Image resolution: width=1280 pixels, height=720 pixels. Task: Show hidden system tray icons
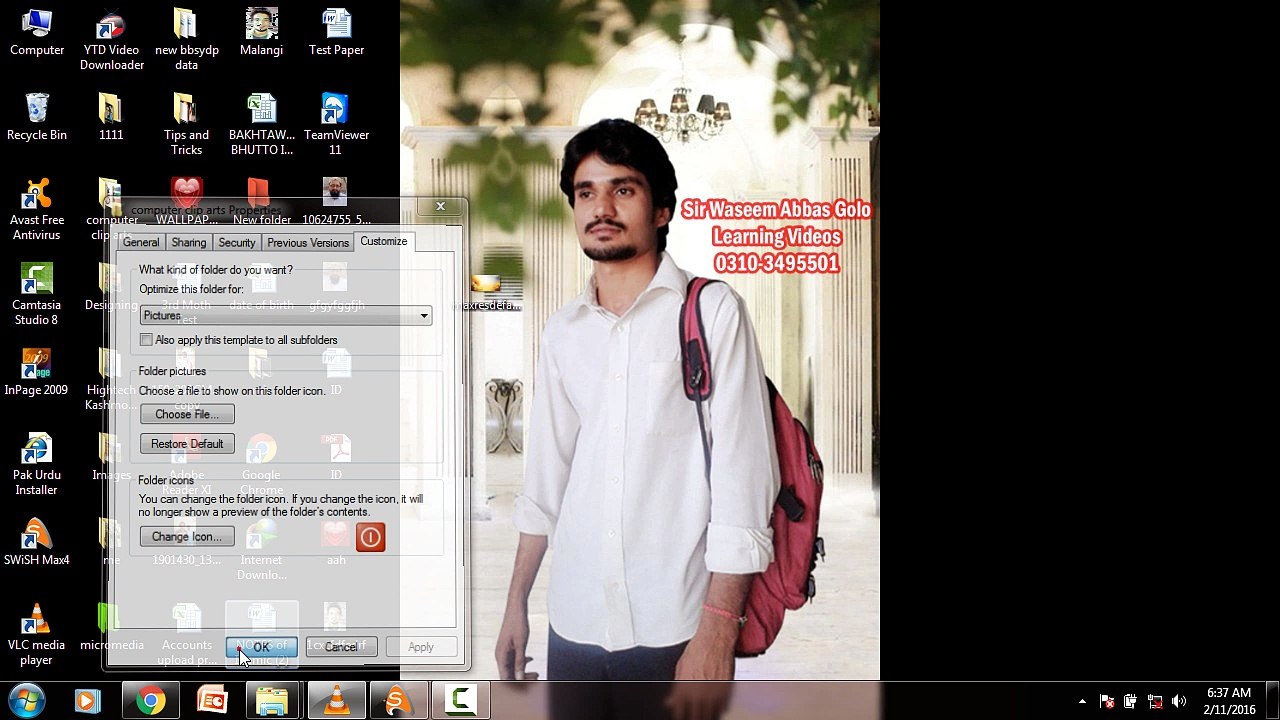click(x=1082, y=702)
